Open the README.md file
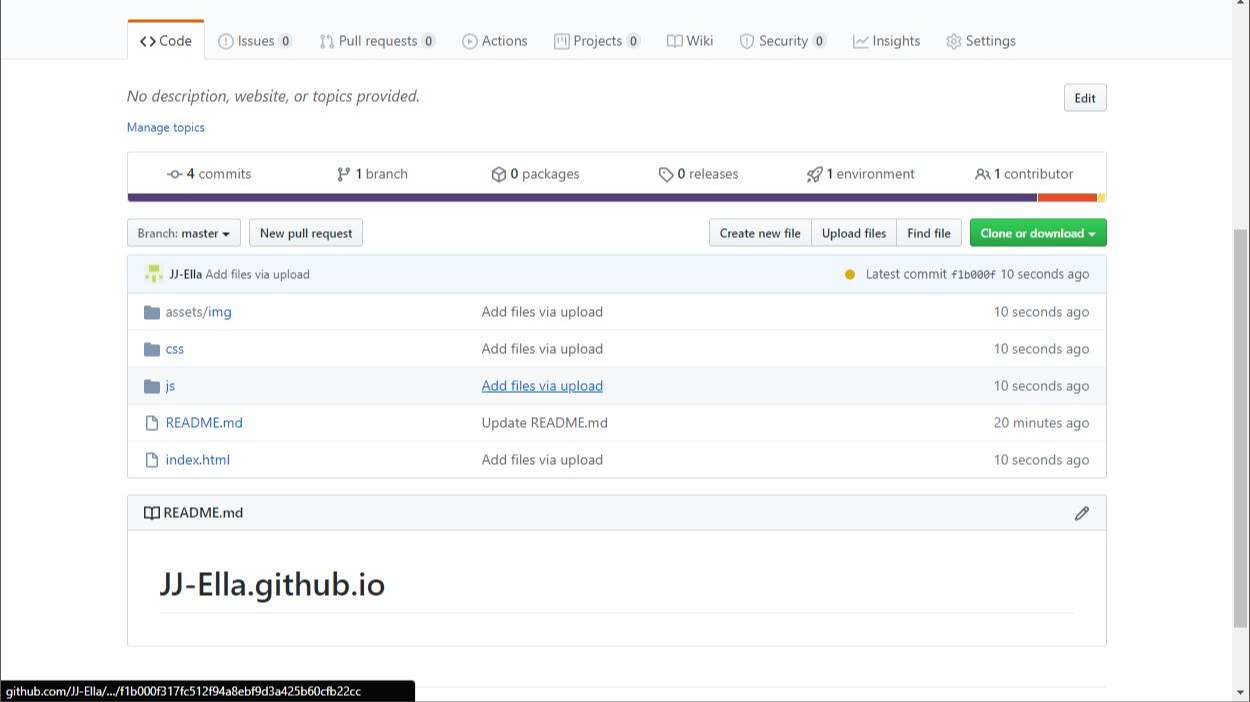Screen dimensions: 1250x702 tap(204, 423)
